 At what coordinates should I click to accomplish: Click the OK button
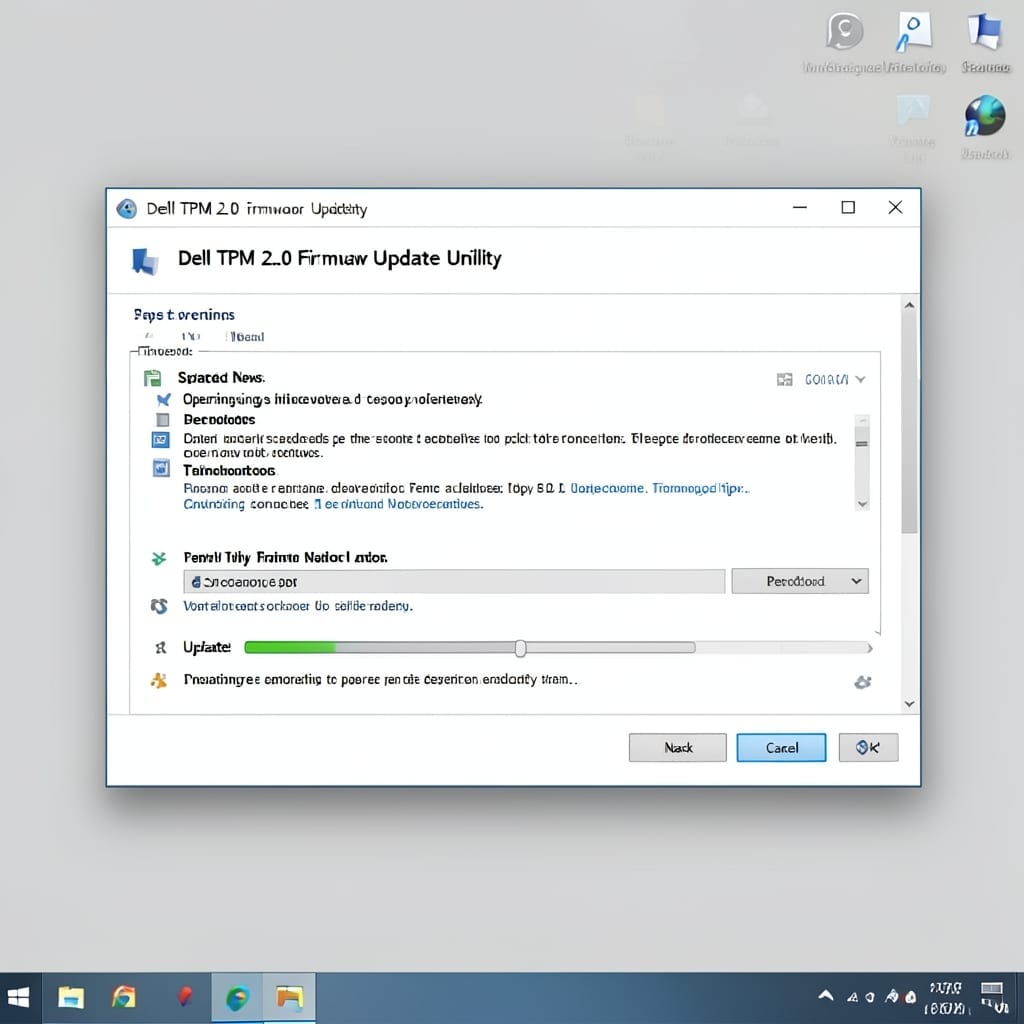[x=868, y=747]
